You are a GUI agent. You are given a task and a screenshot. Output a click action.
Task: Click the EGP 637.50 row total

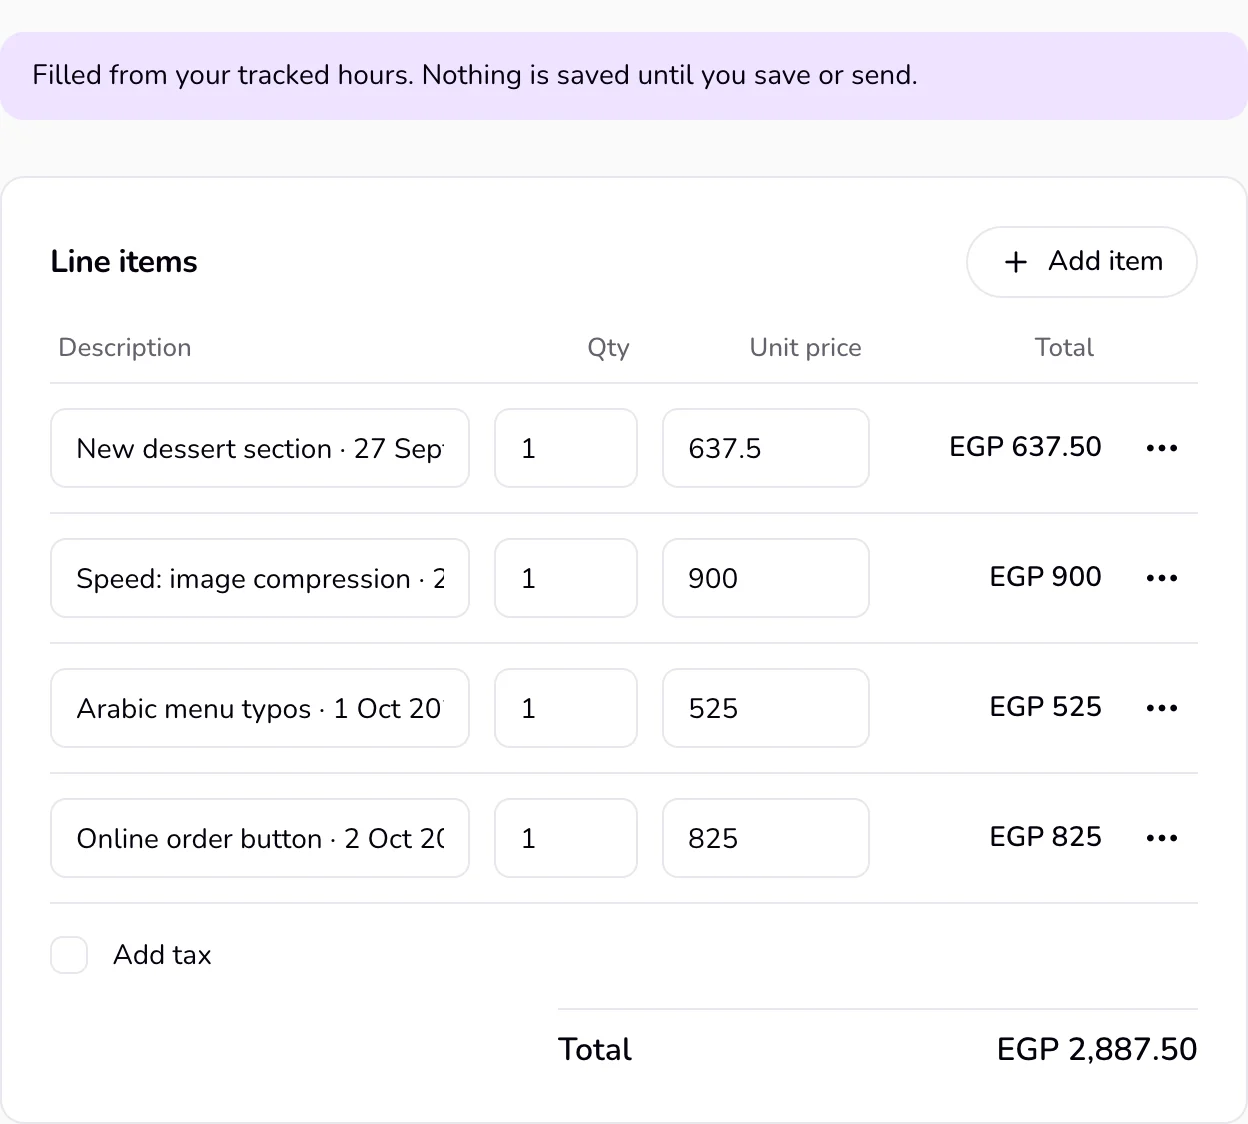(x=1025, y=447)
